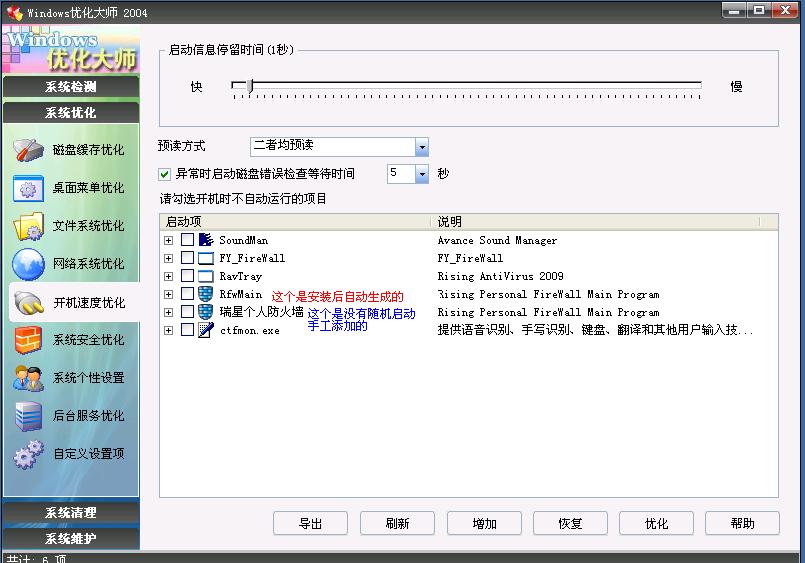Screen dimensions: 805x563
Task: Toggle 异常时启动磁盘错误检查等待时间 checkbox
Action: point(164,174)
